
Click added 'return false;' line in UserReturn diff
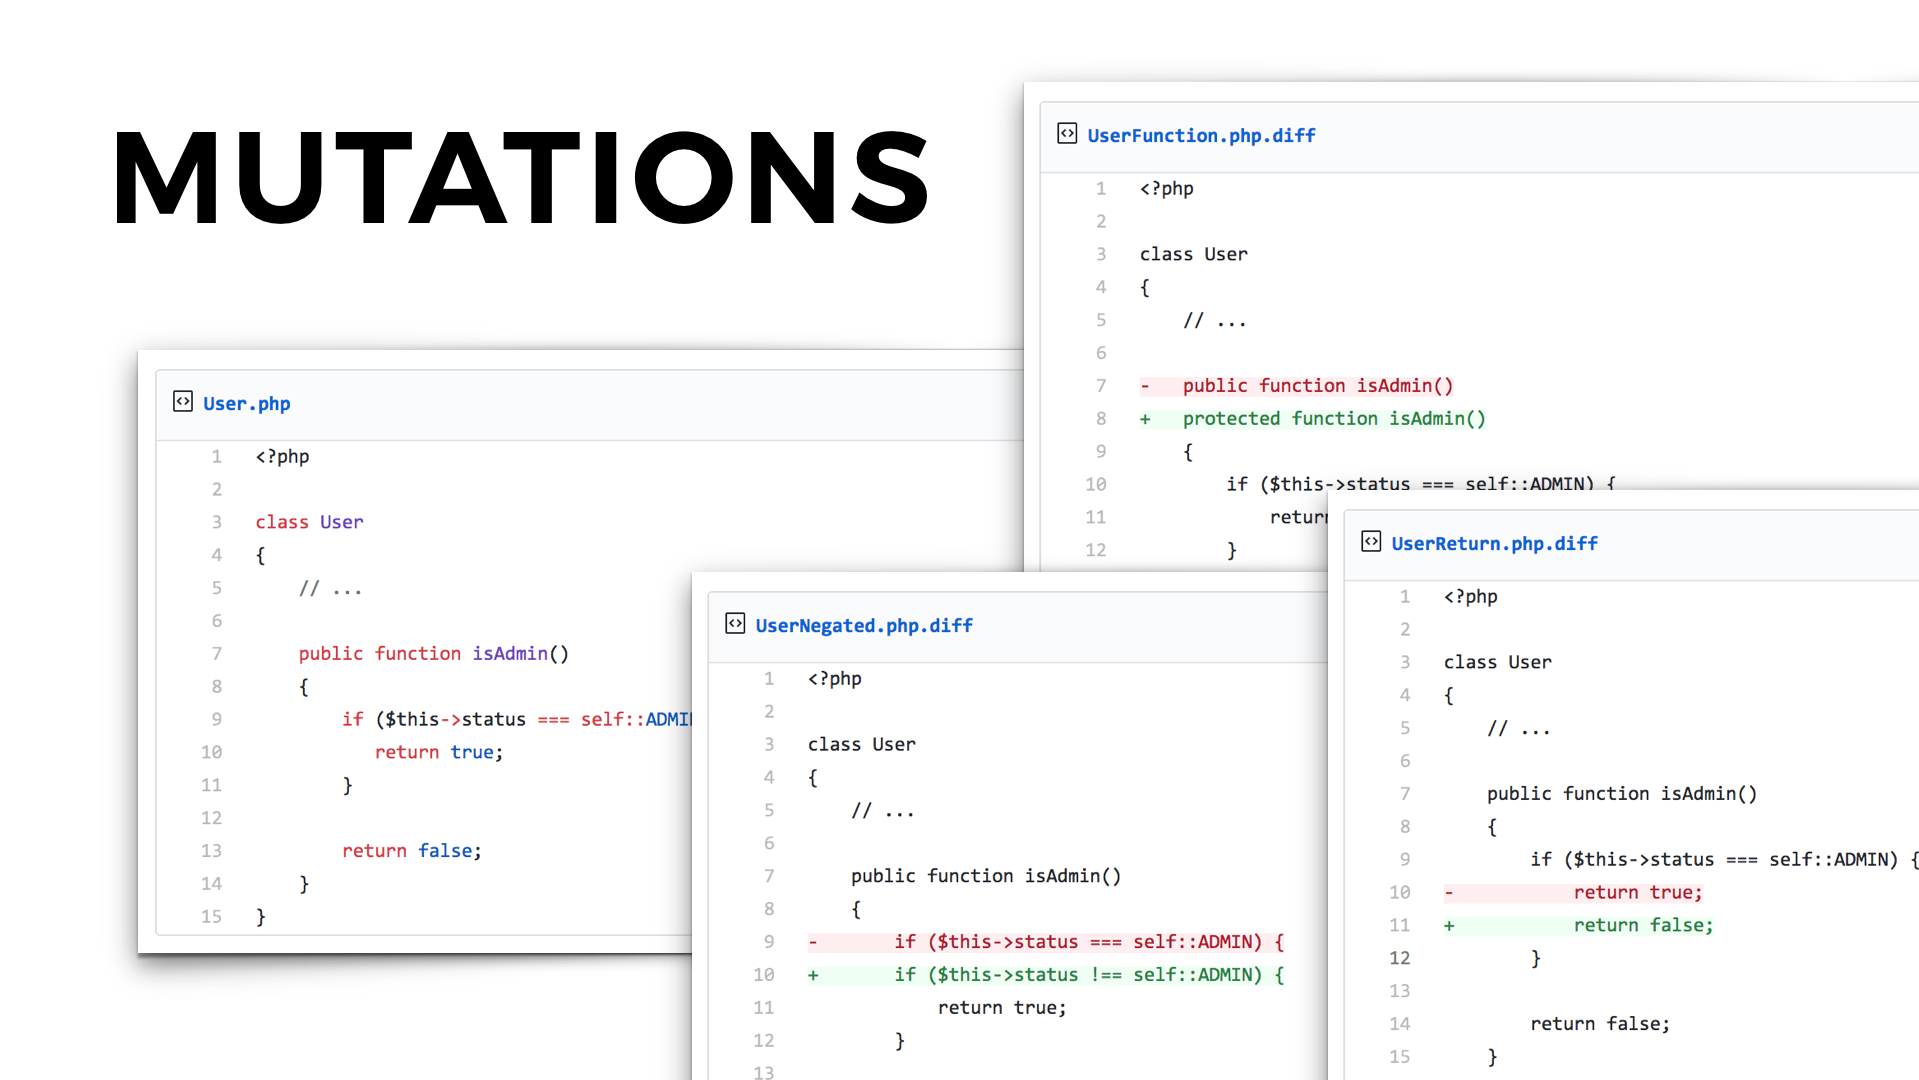(x=1642, y=925)
